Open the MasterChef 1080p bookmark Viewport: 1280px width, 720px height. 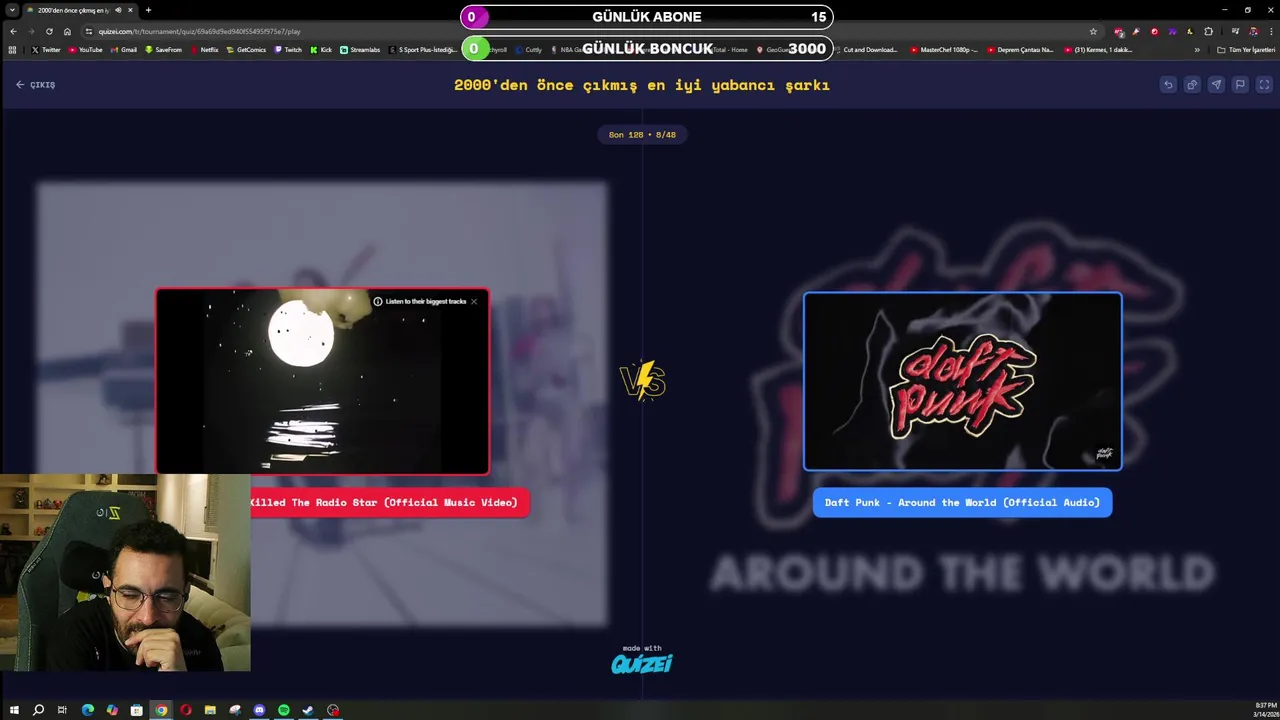945,49
